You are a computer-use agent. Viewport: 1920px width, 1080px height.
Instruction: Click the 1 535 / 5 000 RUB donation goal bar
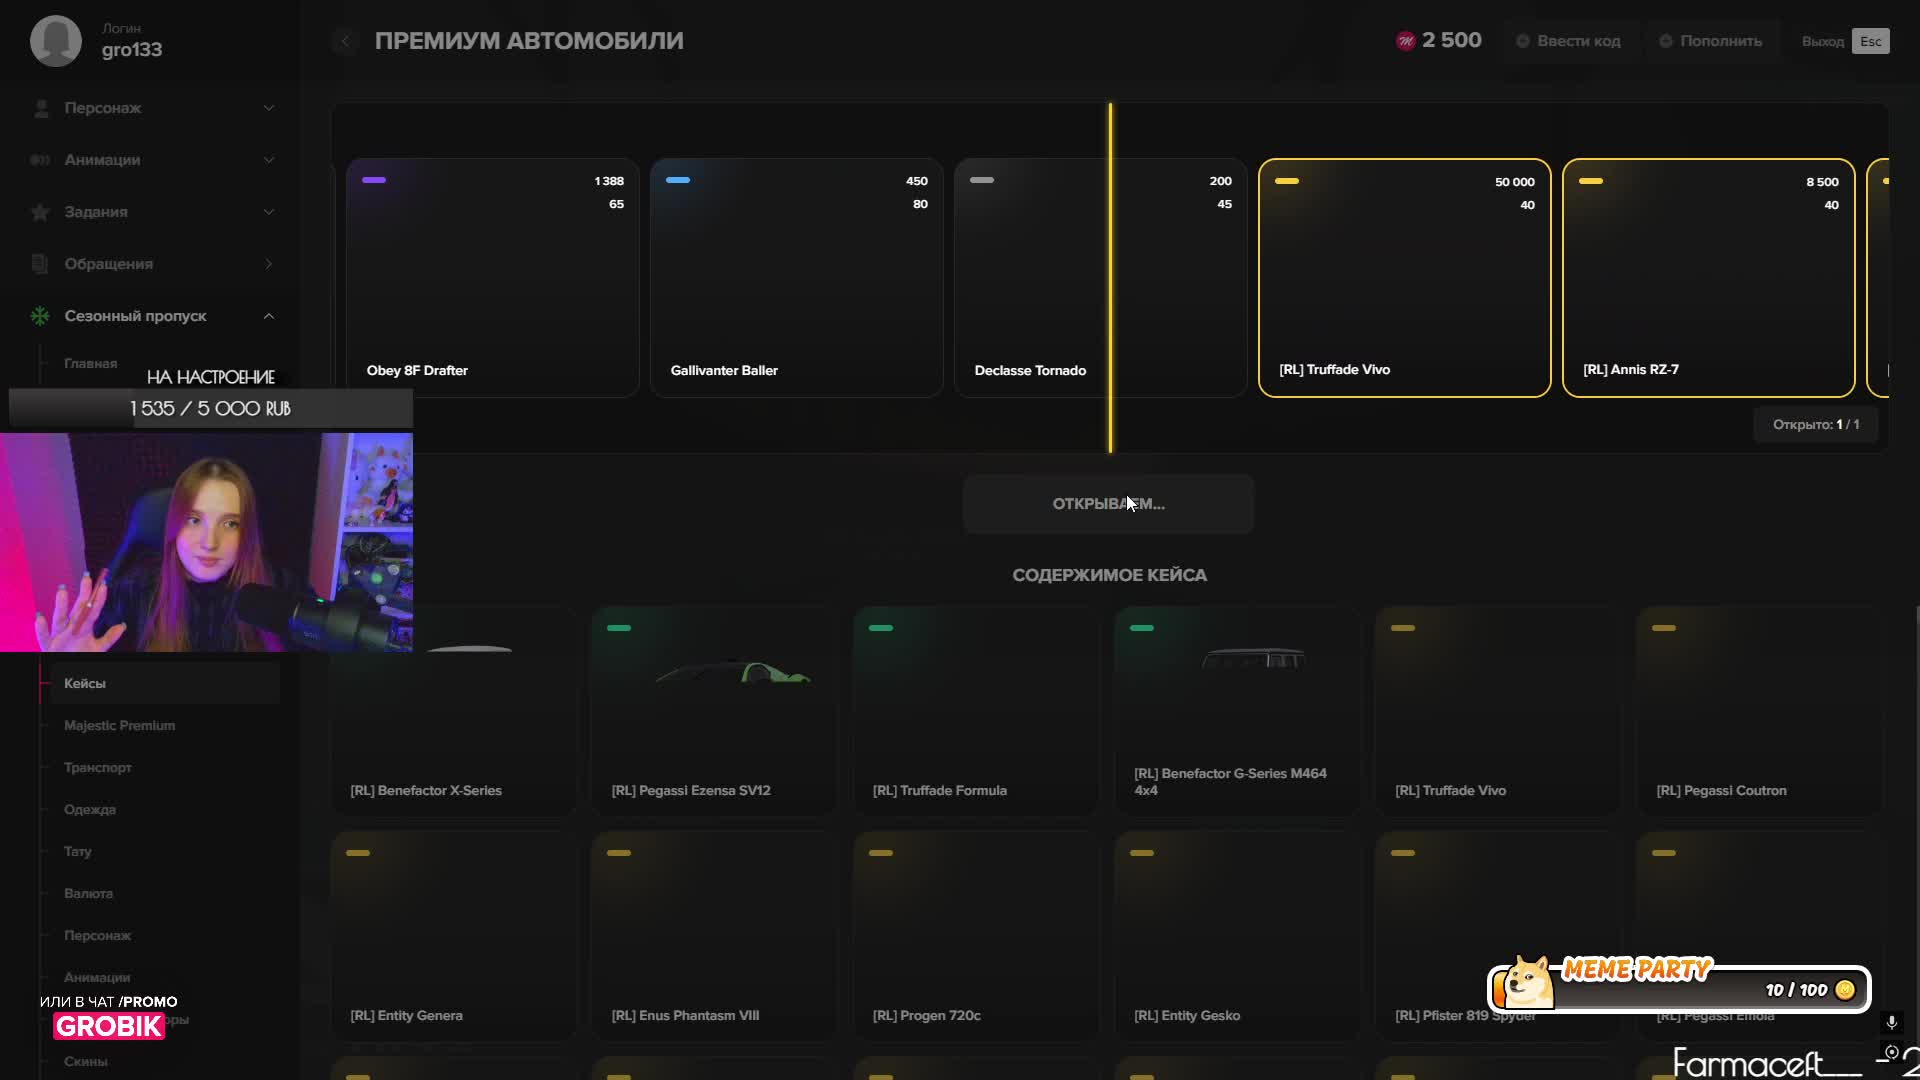pyautogui.click(x=210, y=409)
